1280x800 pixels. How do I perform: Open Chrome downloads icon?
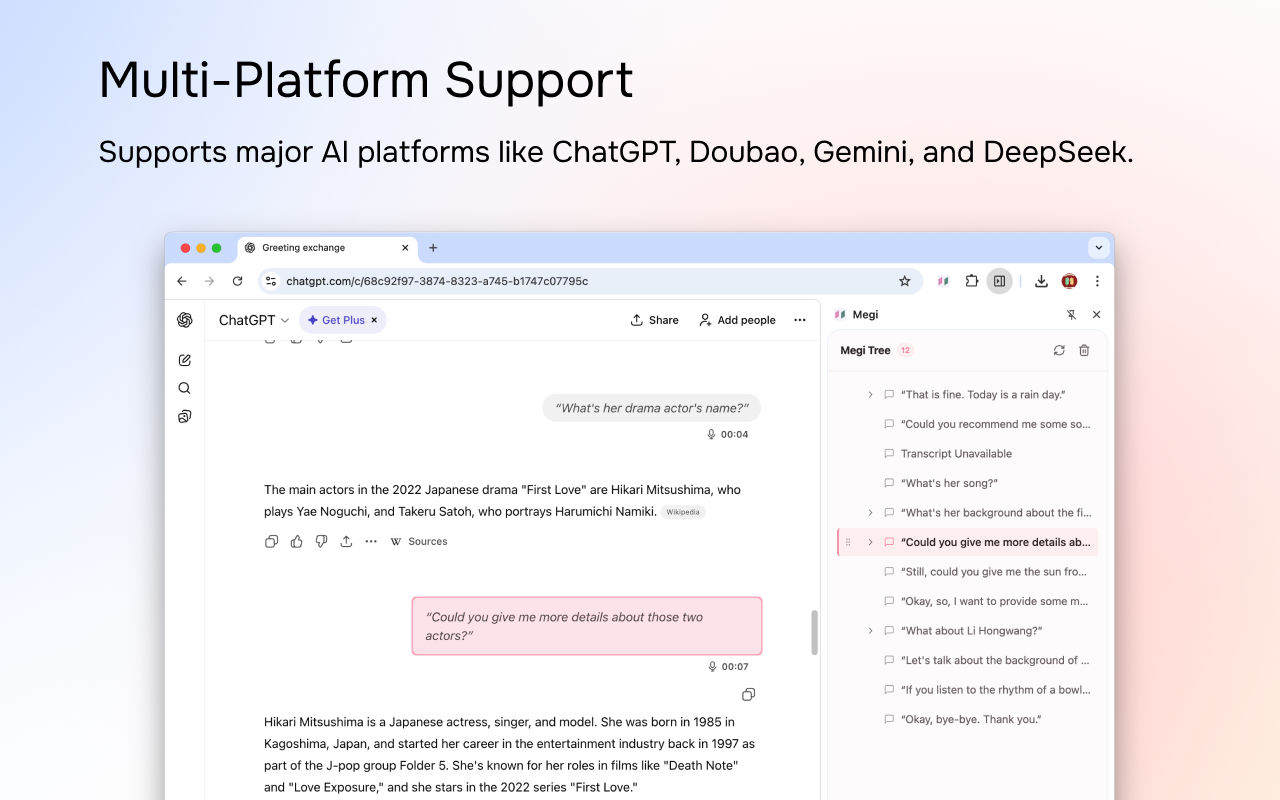(x=1041, y=281)
